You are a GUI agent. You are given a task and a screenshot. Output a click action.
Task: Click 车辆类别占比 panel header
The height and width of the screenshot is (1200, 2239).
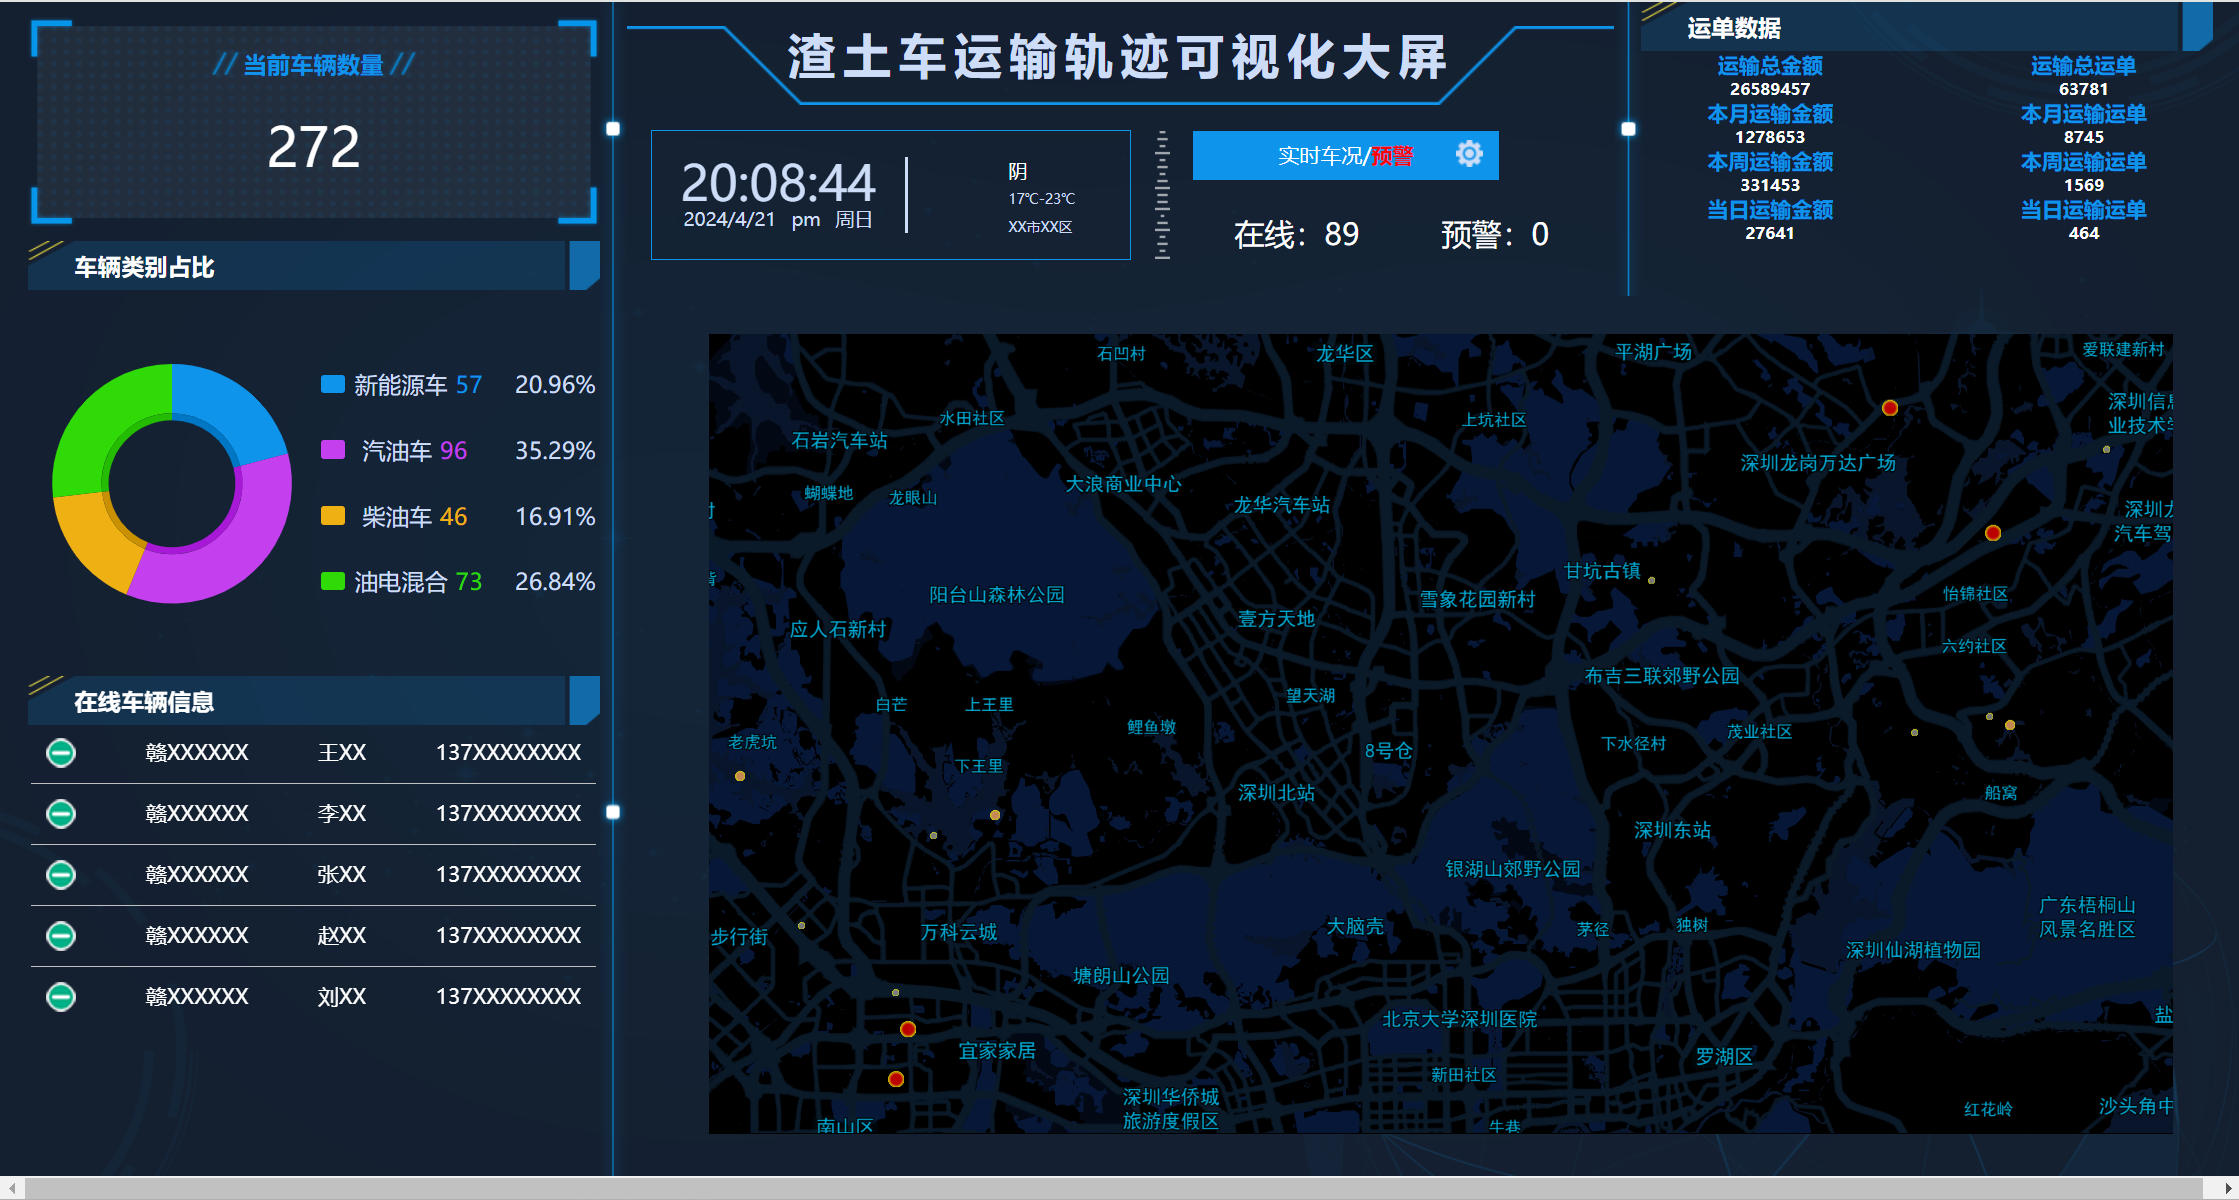[x=314, y=266]
